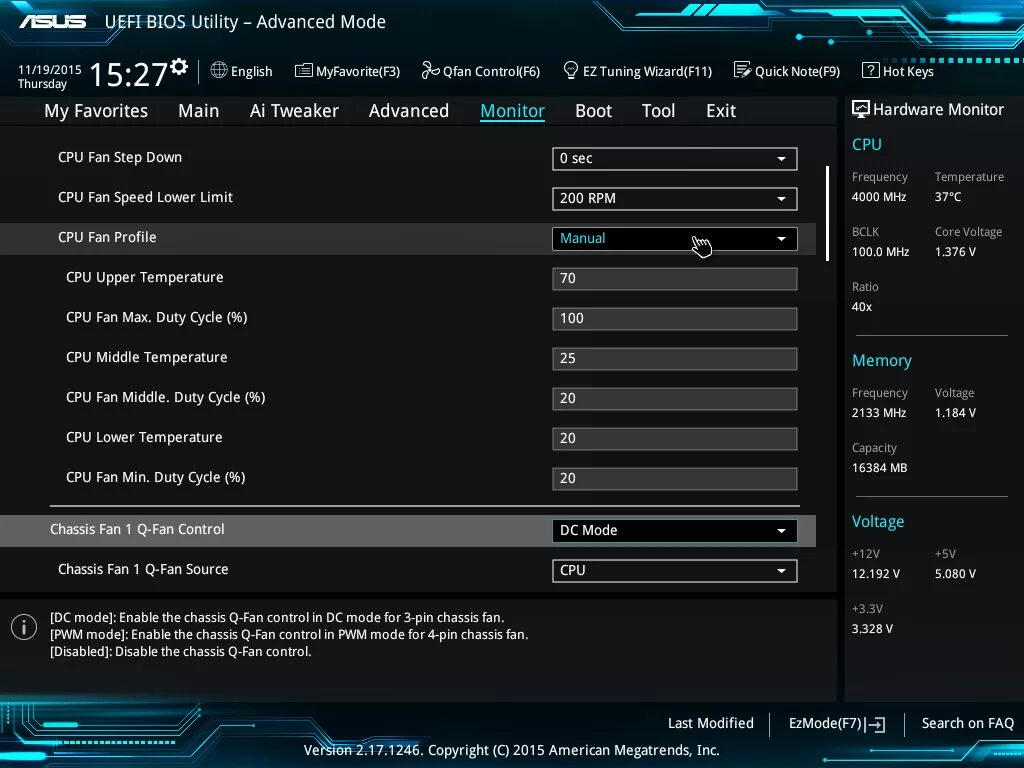Launch EZ Tuning Wizard(F11) bulb icon
The height and width of the screenshot is (768, 1024).
[x=570, y=70]
